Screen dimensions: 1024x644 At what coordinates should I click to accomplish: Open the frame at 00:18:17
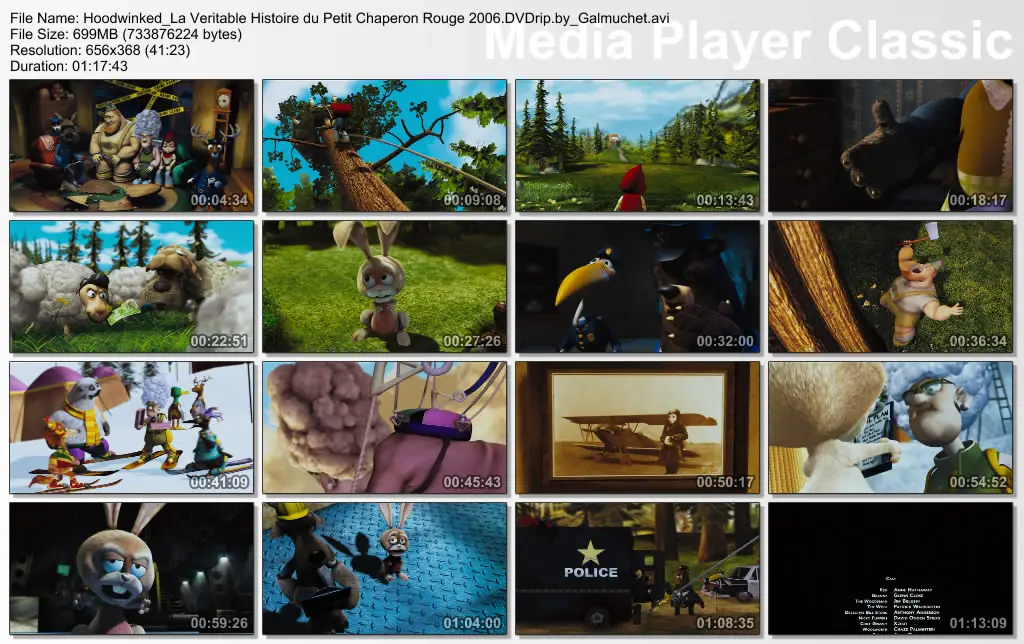pos(891,146)
